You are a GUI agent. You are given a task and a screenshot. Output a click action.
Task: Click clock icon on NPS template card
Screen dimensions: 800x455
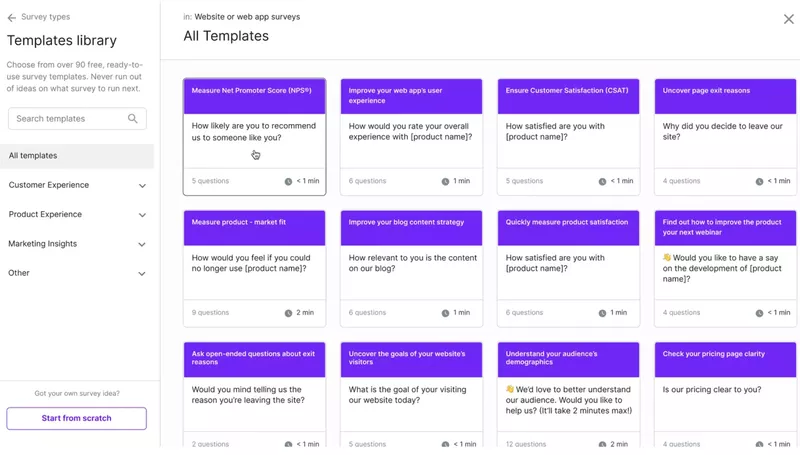[x=288, y=182]
